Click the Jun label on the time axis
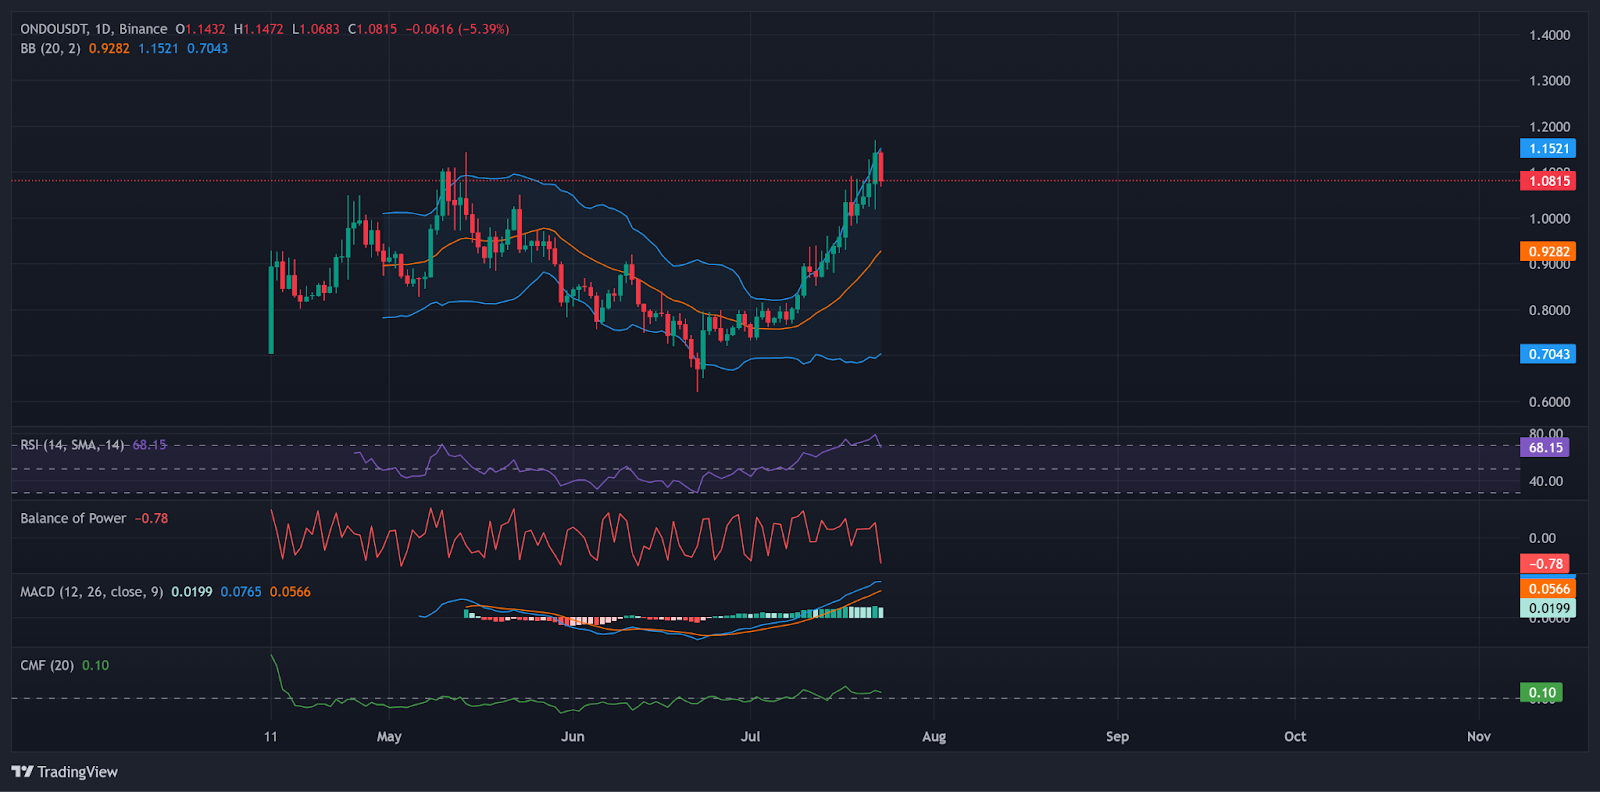 pos(572,737)
